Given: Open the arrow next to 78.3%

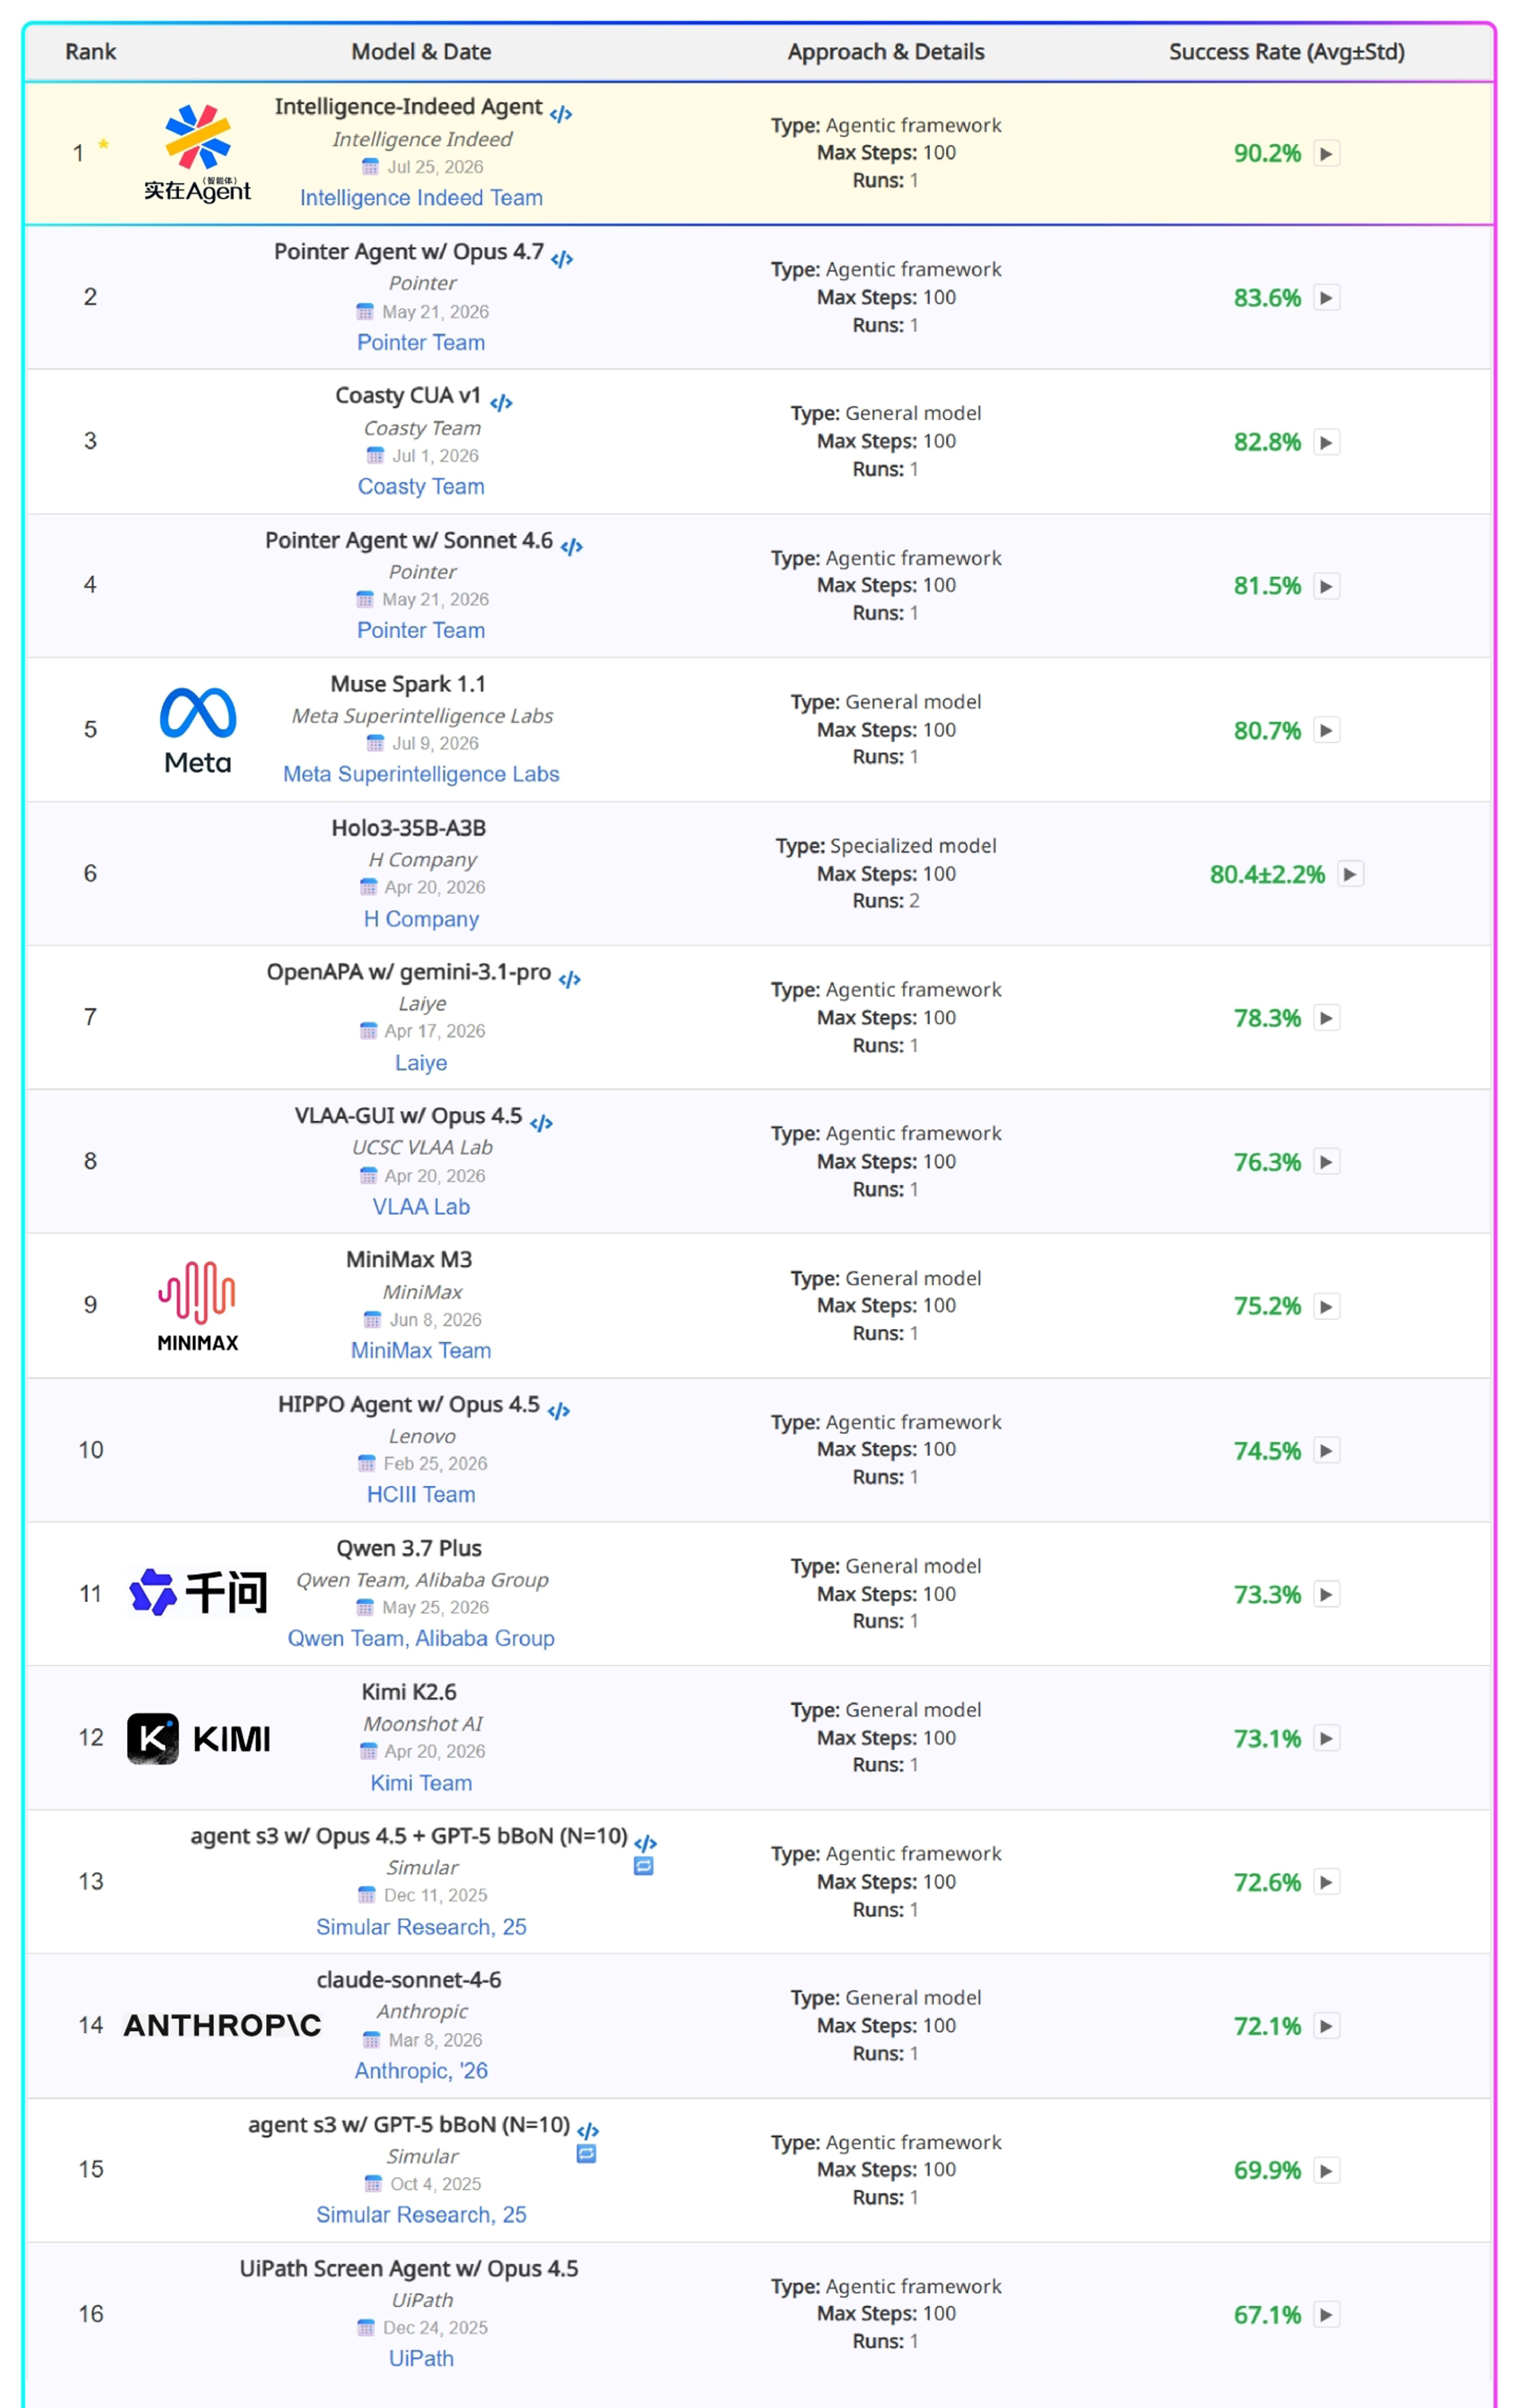Looking at the screenshot, I should click(x=1326, y=1018).
